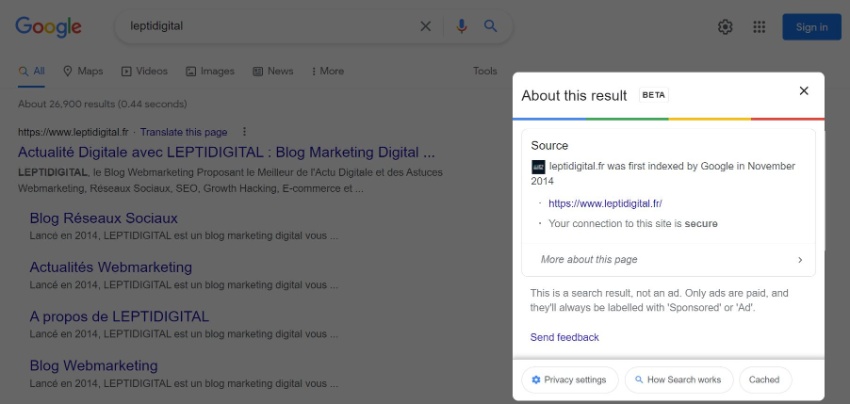
Task: Select the Videos tab
Action: [x=144, y=71]
